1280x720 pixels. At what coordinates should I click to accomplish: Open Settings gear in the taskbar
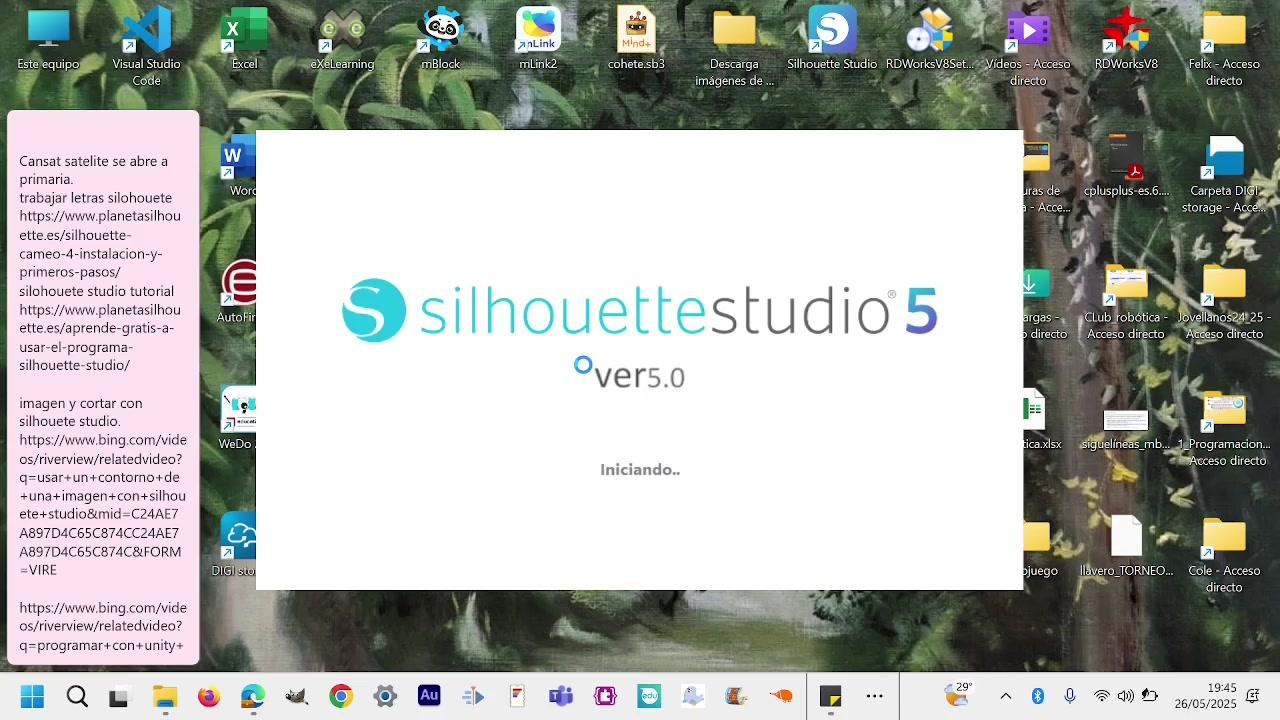385,696
